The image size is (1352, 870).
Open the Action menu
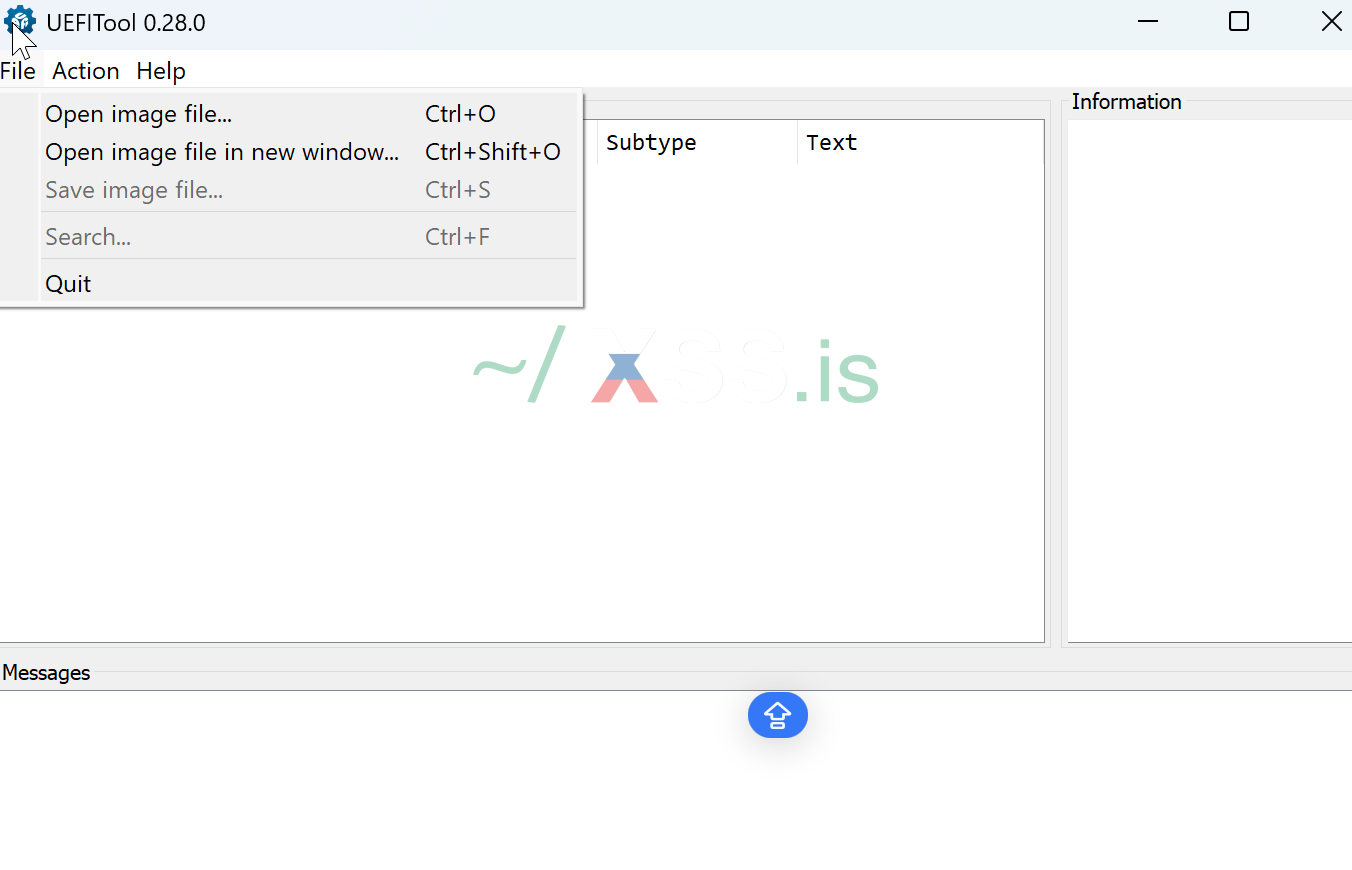pyautogui.click(x=86, y=71)
